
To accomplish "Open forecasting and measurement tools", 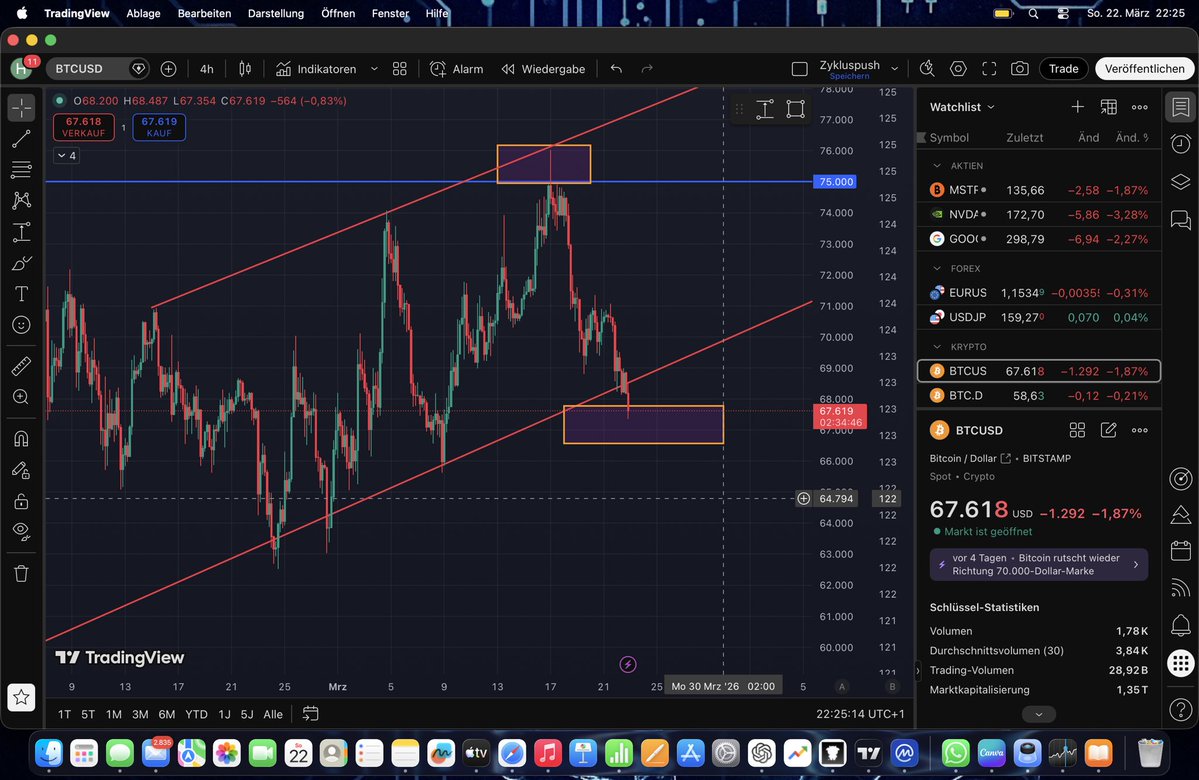I will click(21, 232).
